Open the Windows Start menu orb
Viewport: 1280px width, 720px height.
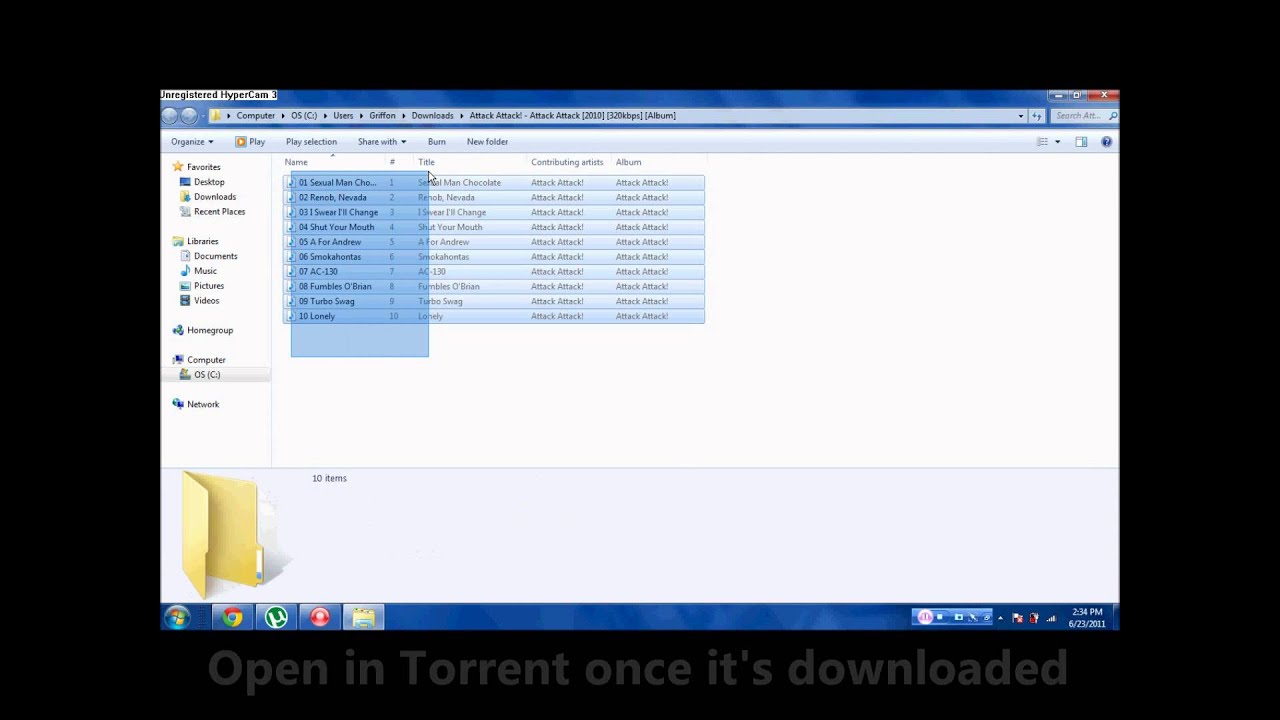point(178,617)
